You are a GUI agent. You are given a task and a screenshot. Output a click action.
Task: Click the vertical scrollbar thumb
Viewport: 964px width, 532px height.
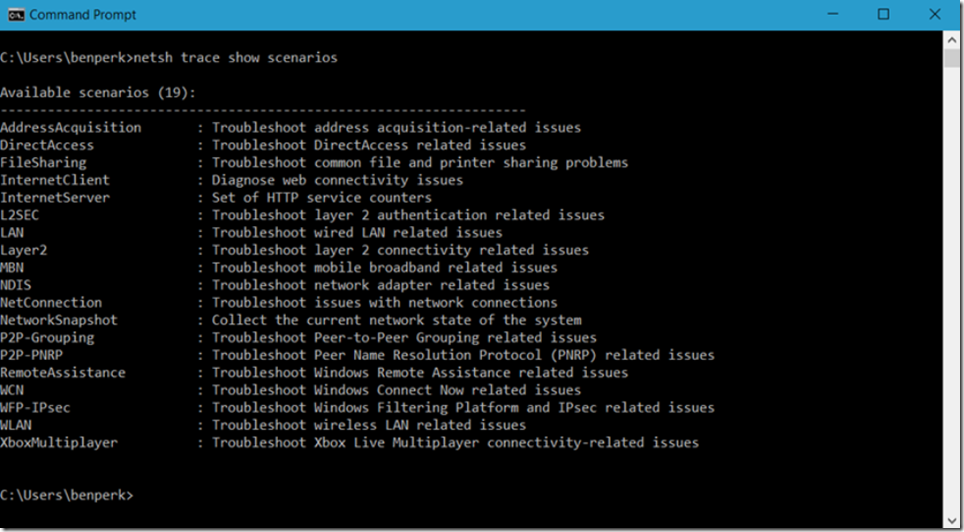[952, 58]
